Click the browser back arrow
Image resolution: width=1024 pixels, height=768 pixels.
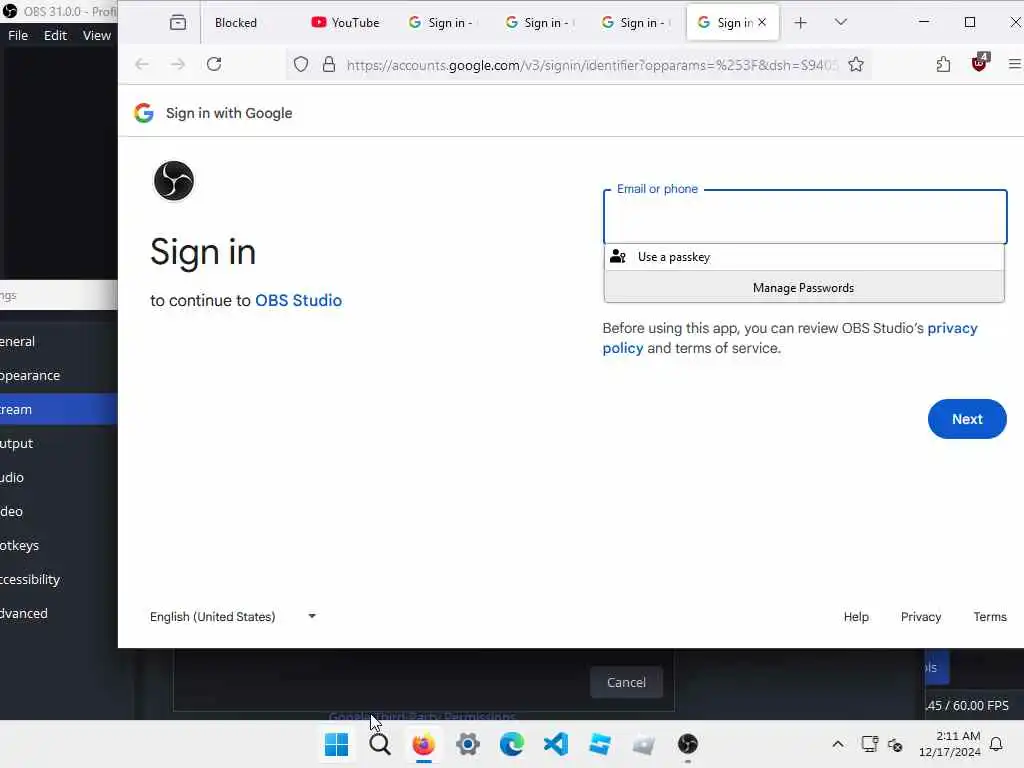(x=142, y=64)
